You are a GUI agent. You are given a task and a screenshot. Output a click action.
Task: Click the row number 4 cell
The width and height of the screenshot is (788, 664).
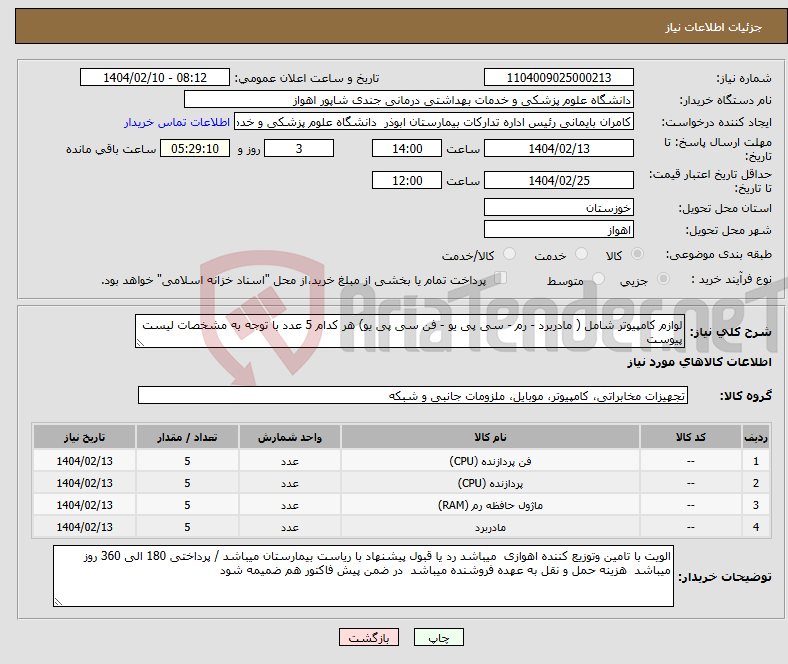755,527
